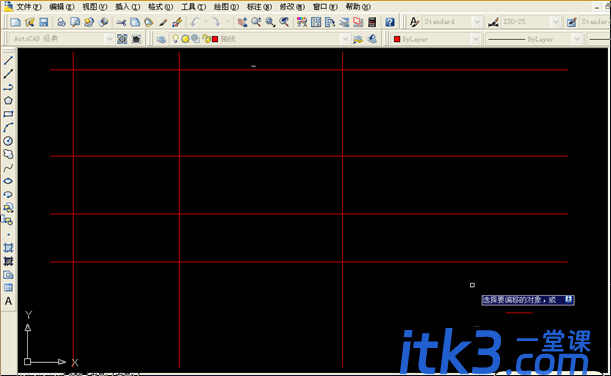The image size is (611, 376).
Task: Expand the layer list dropdown
Action: point(345,39)
